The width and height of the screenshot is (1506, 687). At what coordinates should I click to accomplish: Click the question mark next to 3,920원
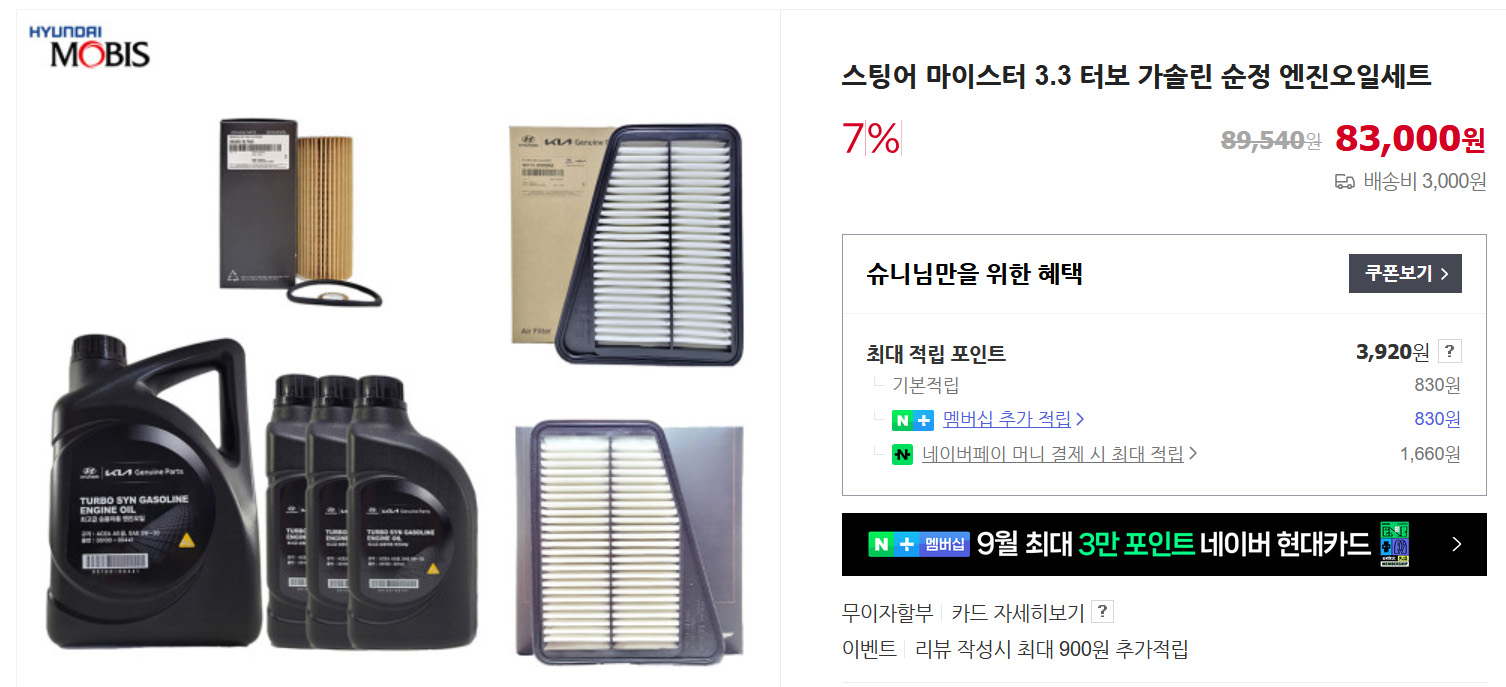[1450, 351]
